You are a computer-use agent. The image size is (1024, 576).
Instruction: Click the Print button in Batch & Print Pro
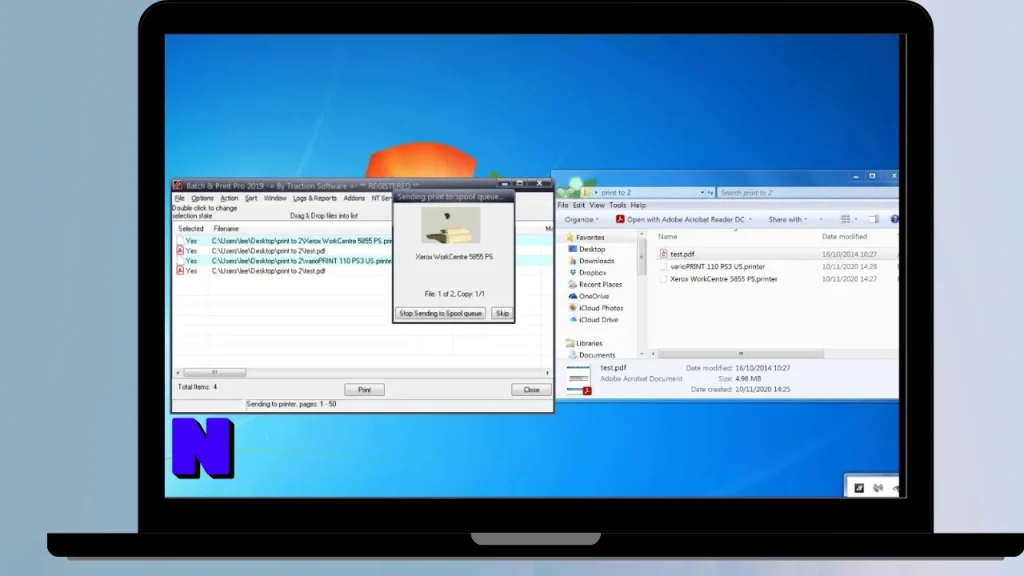tap(364, 390)
